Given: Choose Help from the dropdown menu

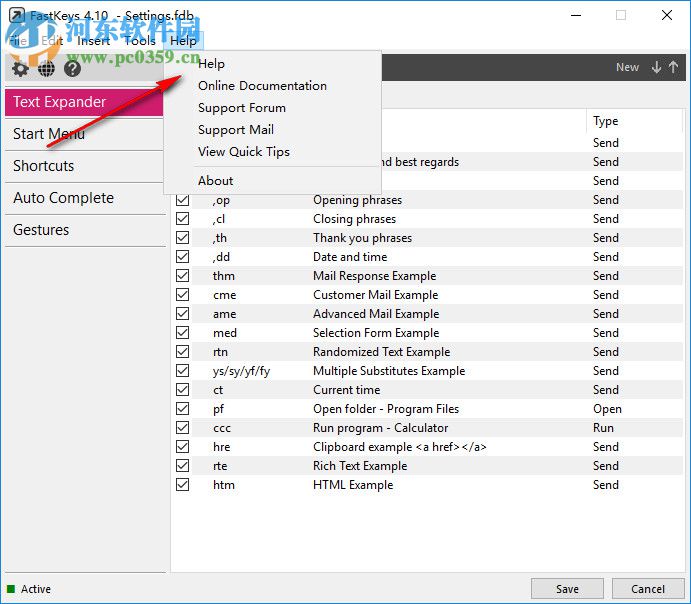Looking at the screenshot, I should pos(212,64).
